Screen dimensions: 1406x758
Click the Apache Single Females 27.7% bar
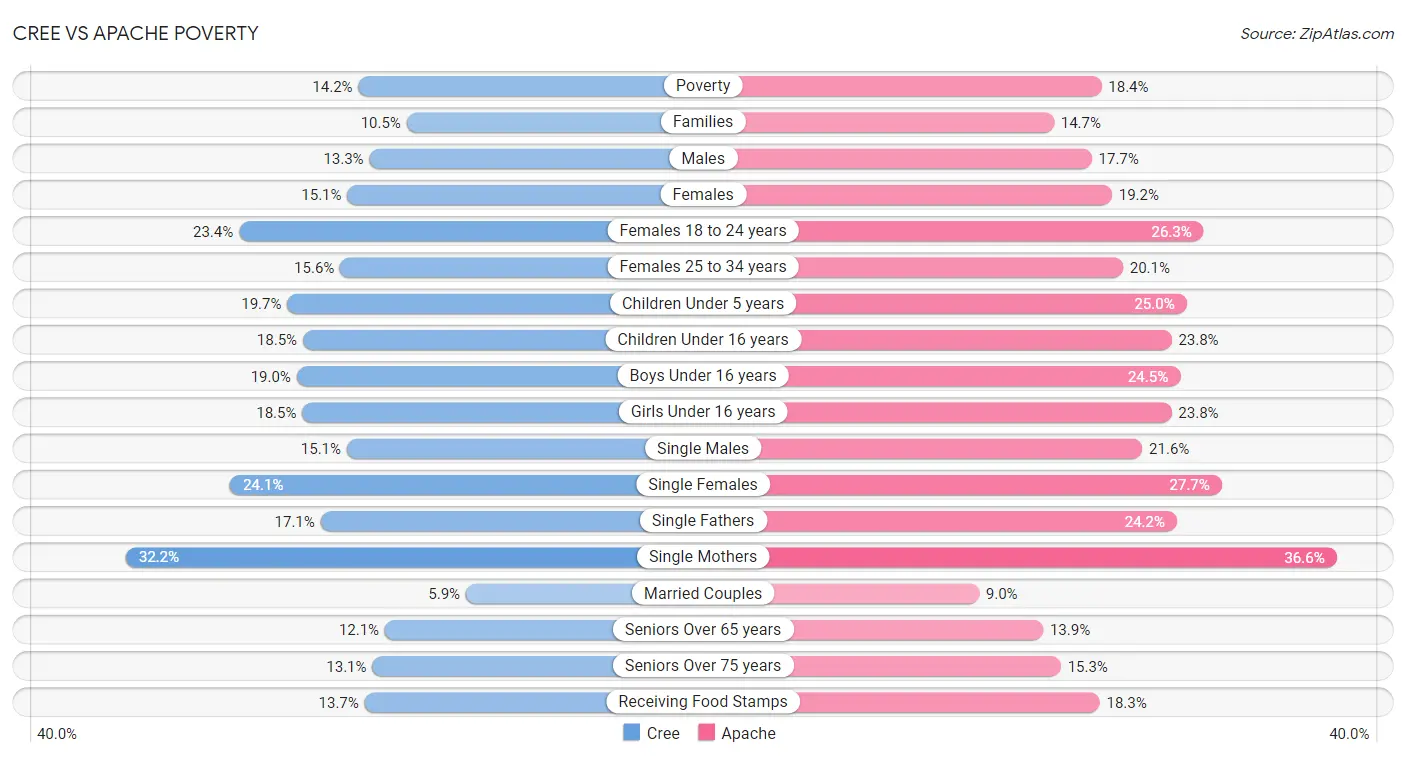[963, 485]
